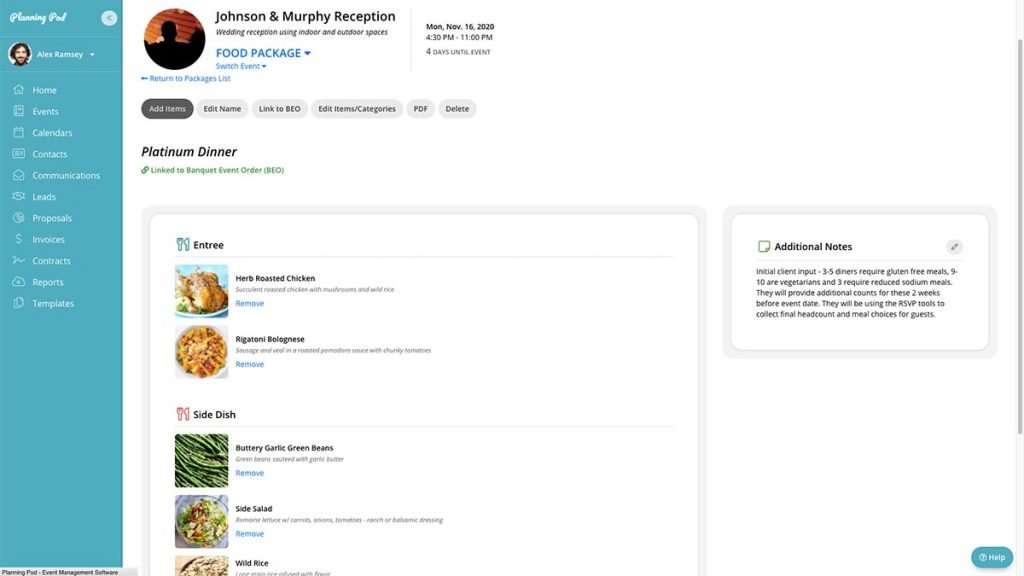Screen dimensions: 1024x576
Task: Click the Leads handshake icon
Action: pyautogui.click(x=18, y=197)
